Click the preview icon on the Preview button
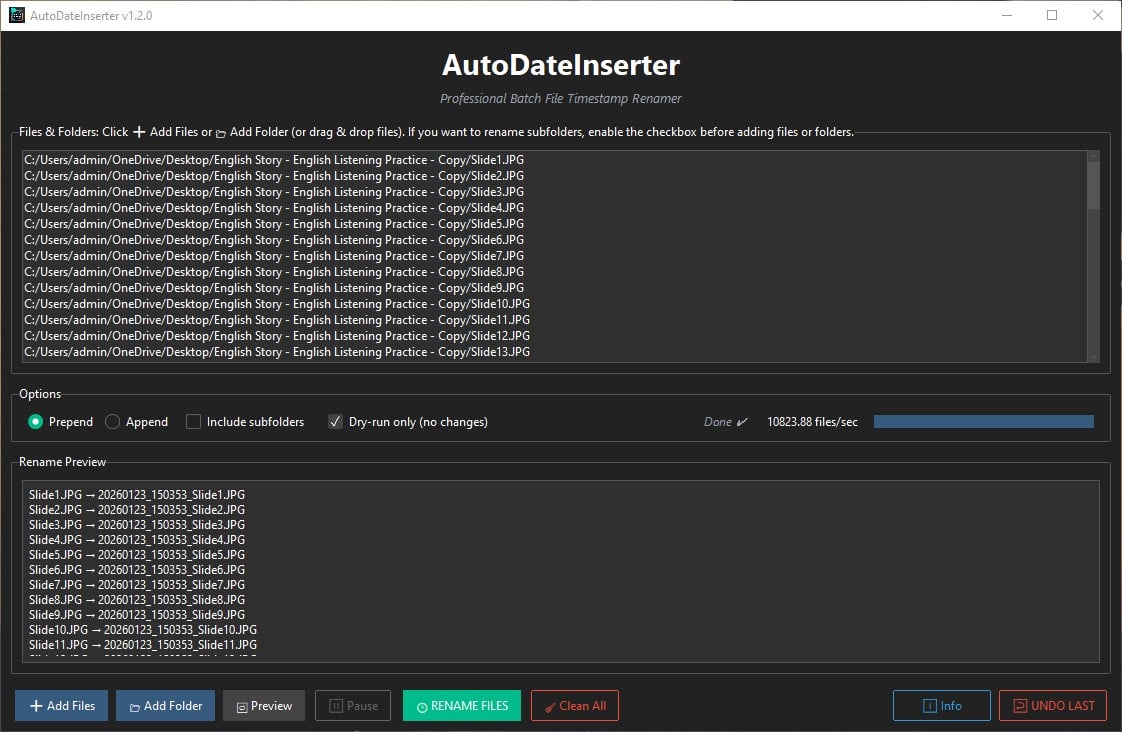 pos(241,705)
